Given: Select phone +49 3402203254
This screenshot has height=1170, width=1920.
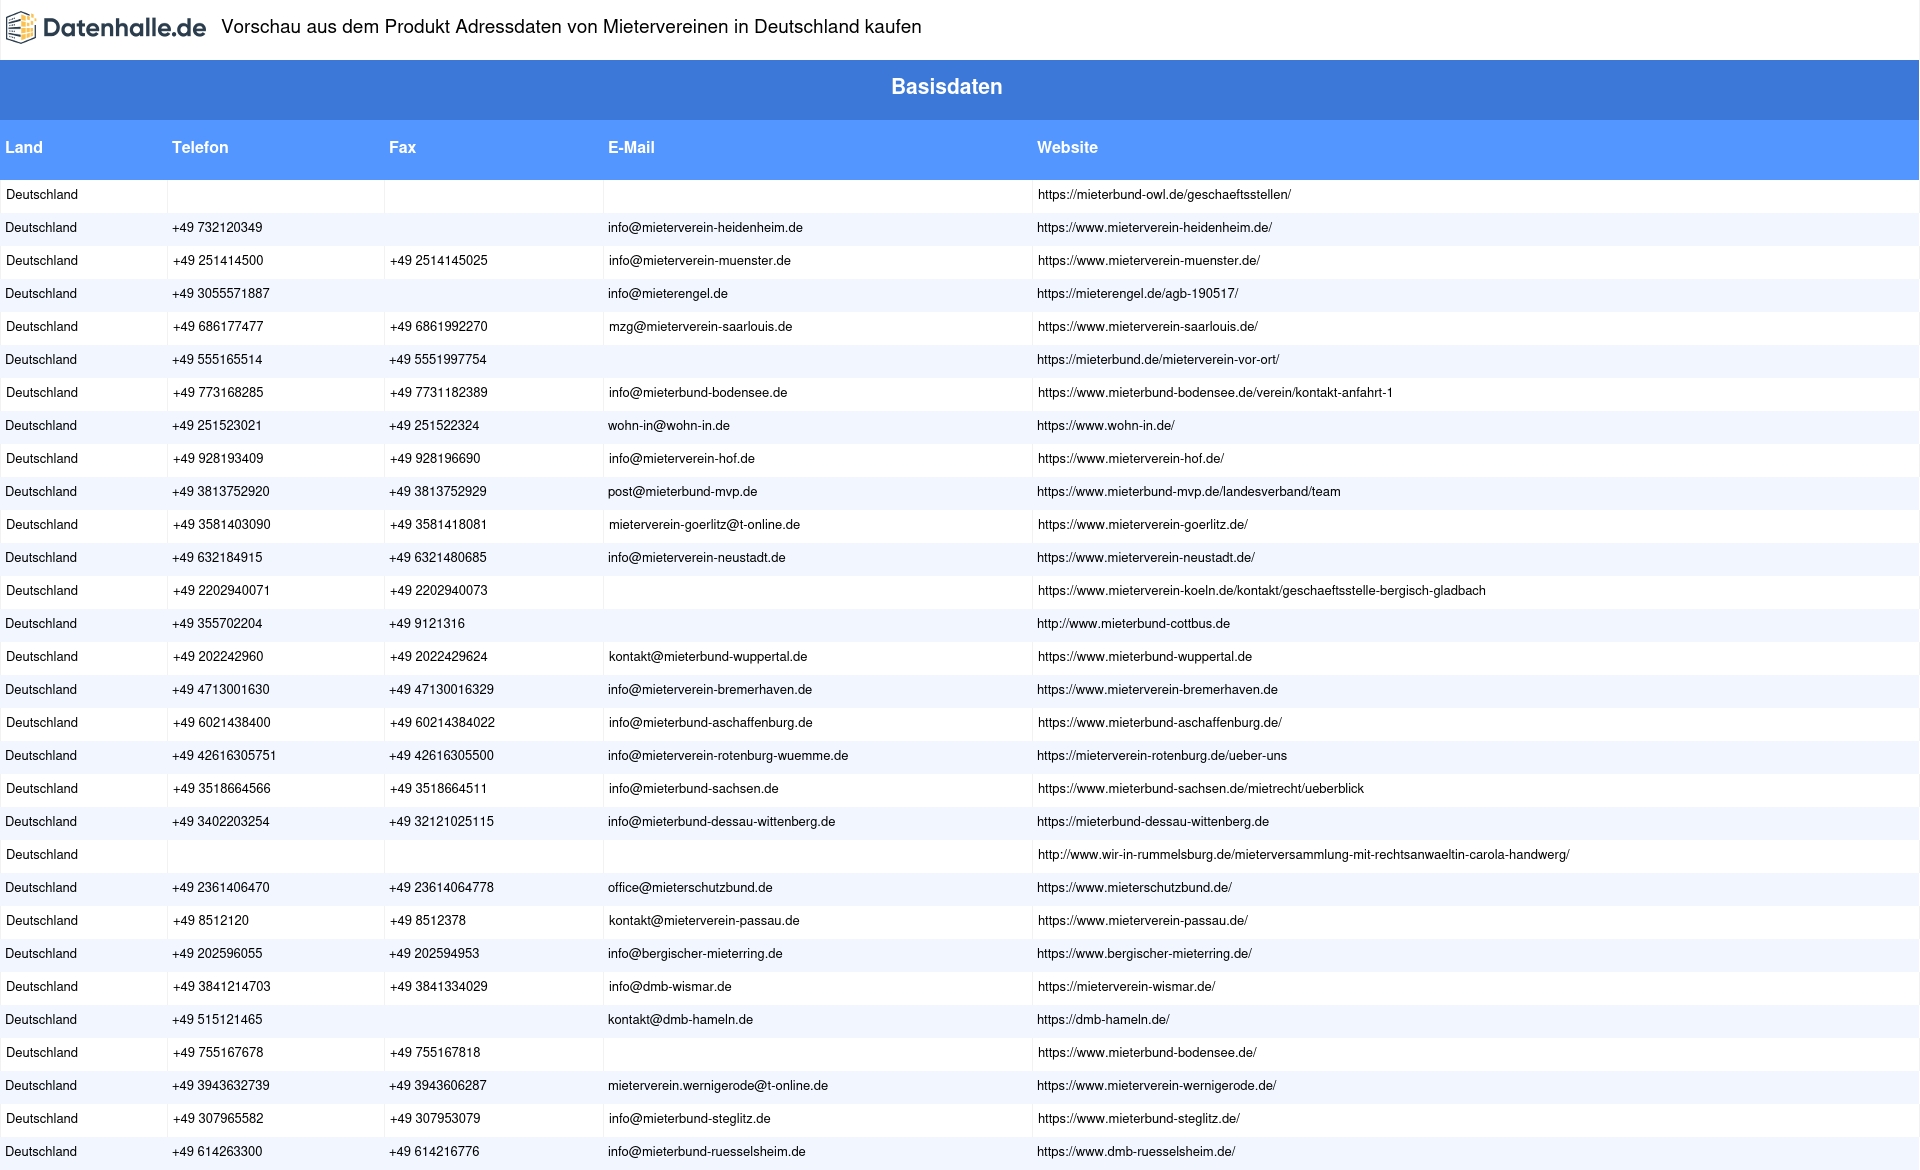Looking at the screenshot, I should point(221,822).
